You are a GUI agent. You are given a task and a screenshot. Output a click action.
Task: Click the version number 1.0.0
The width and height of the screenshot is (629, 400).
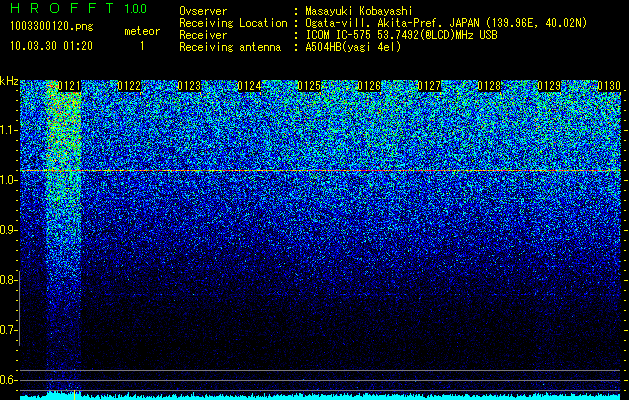[x=136, y=9]
